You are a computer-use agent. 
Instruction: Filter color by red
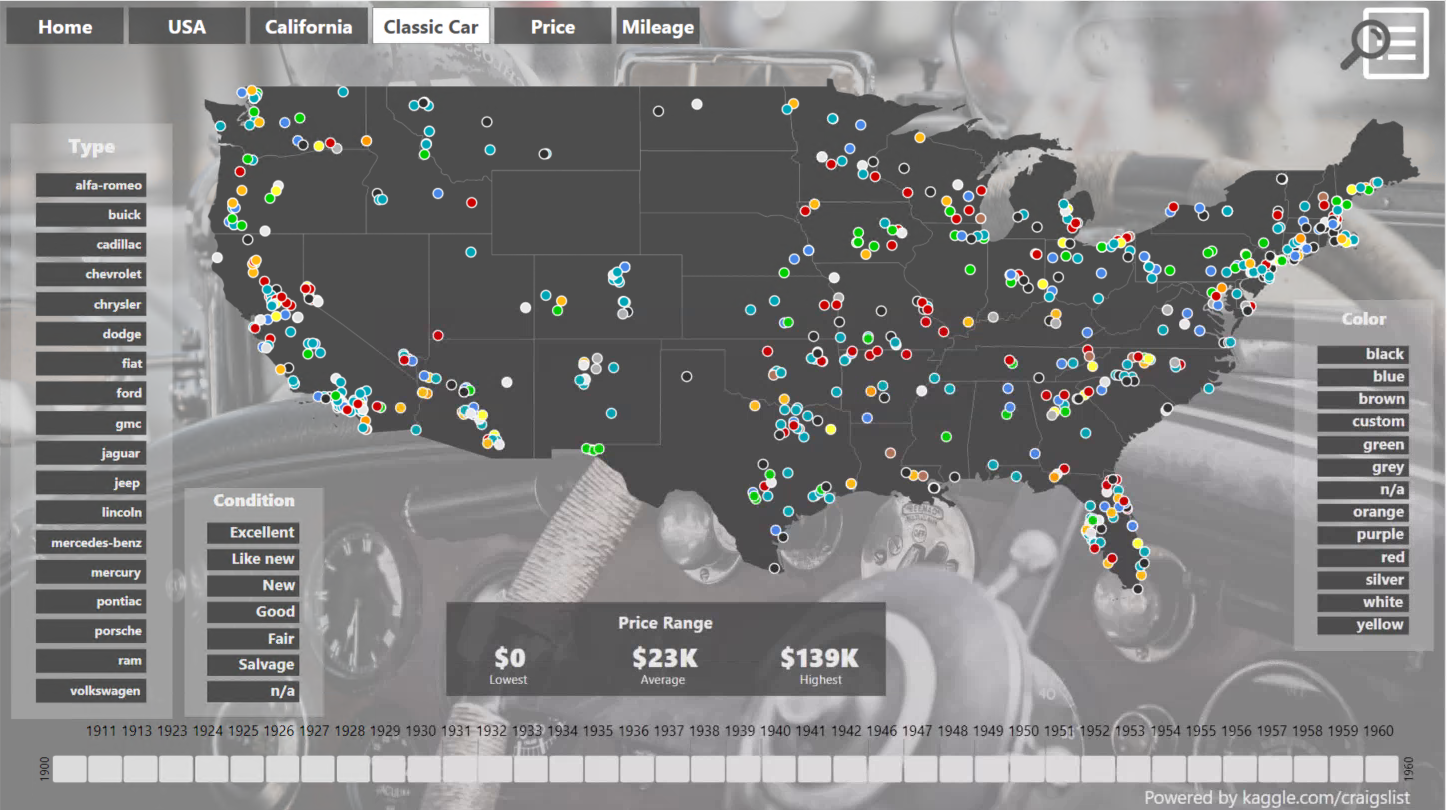[x=1363, y=558]
